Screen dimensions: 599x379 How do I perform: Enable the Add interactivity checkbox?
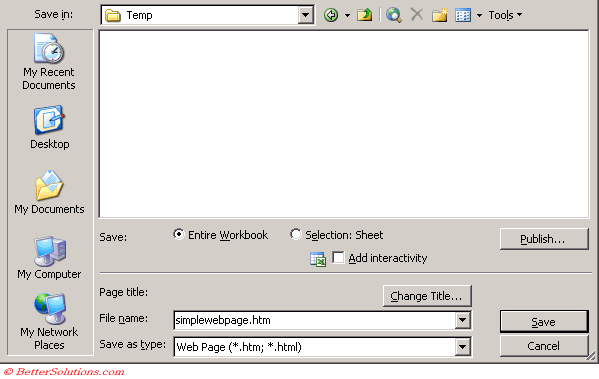[x=338, y=258]
